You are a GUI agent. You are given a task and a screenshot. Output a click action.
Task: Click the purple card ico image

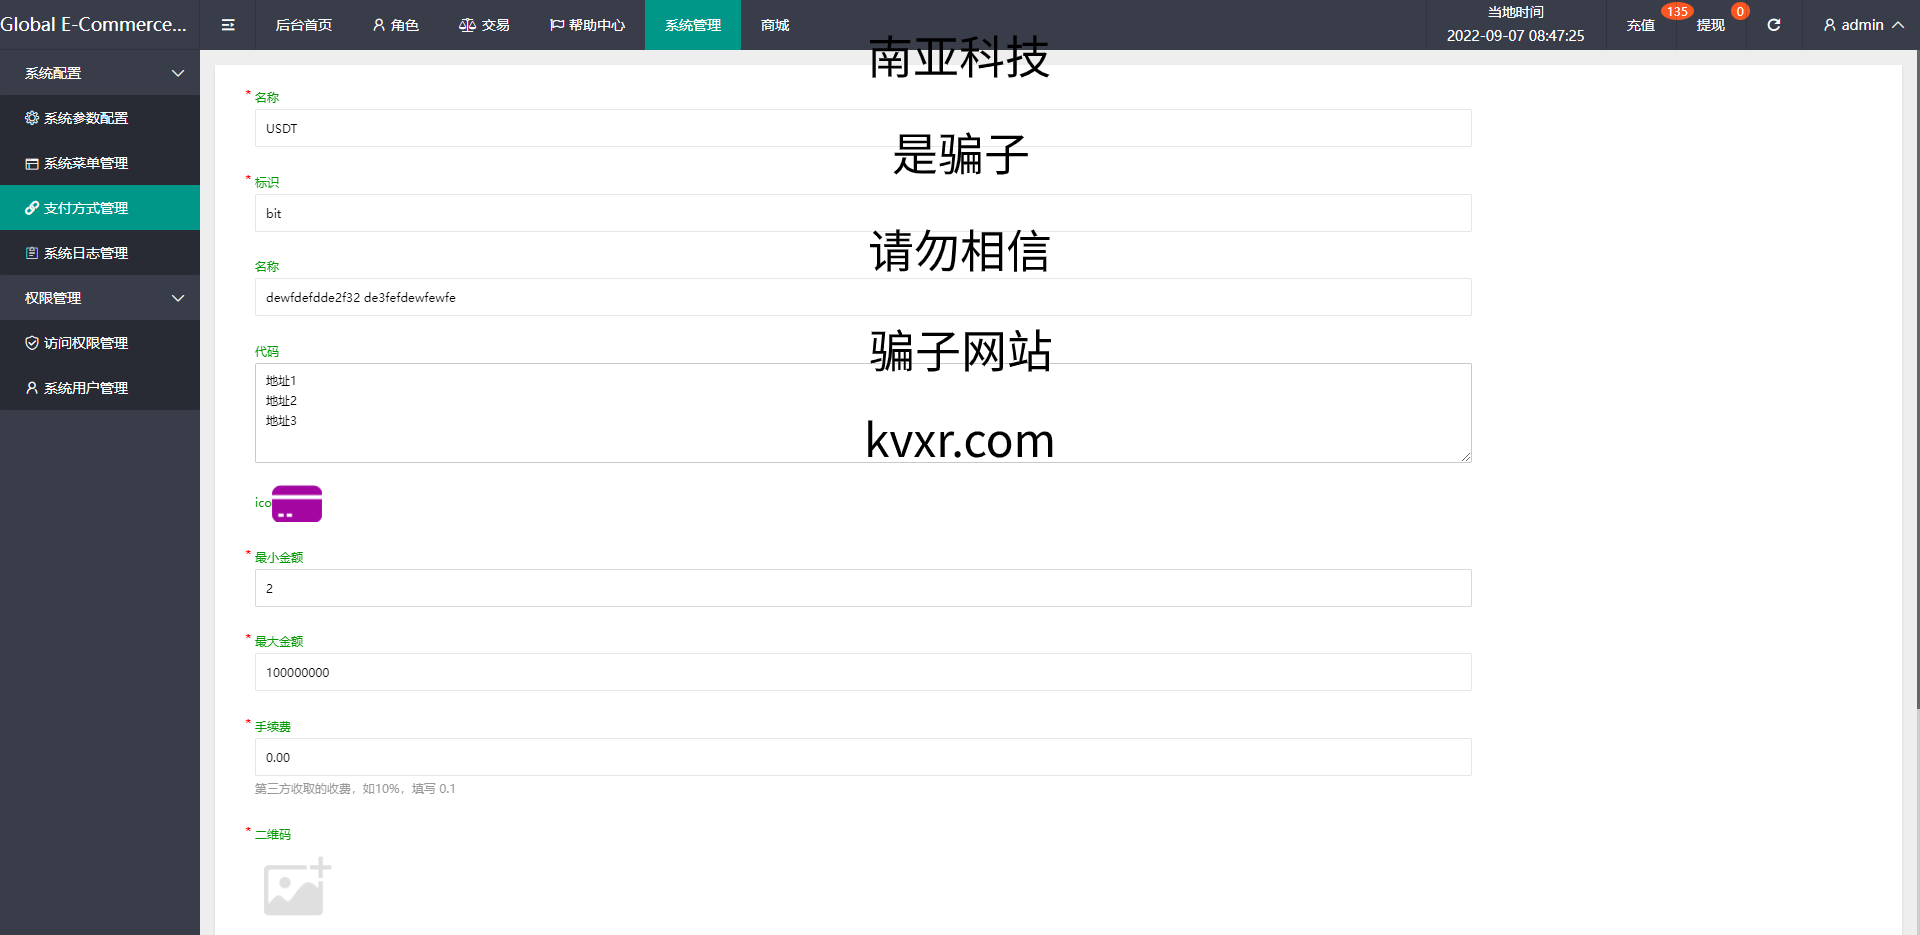(297, 504)
